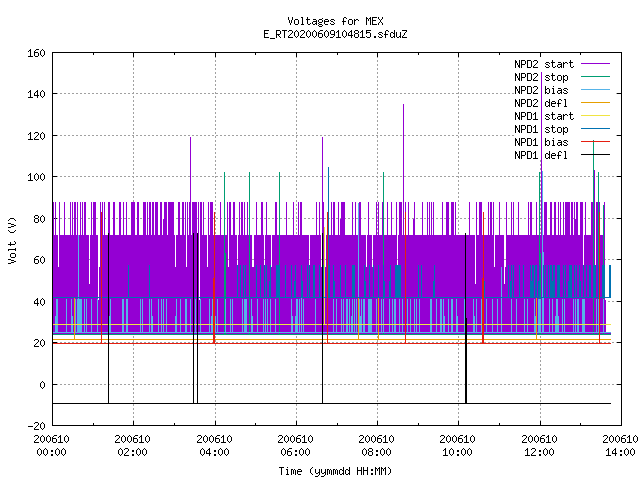Click the NPD1 start yellow legend line
The width and height of the screenshot is (640, 480).
[x=595, y=116]
